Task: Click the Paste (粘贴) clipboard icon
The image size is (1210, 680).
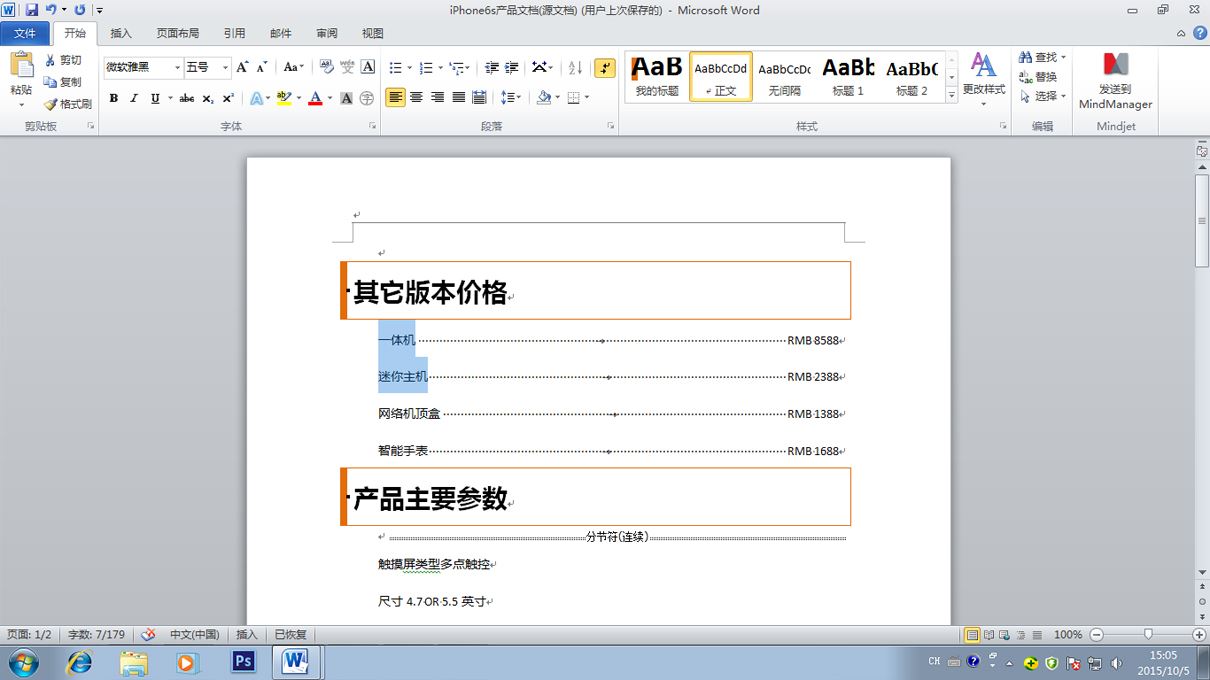Action: 22,65
